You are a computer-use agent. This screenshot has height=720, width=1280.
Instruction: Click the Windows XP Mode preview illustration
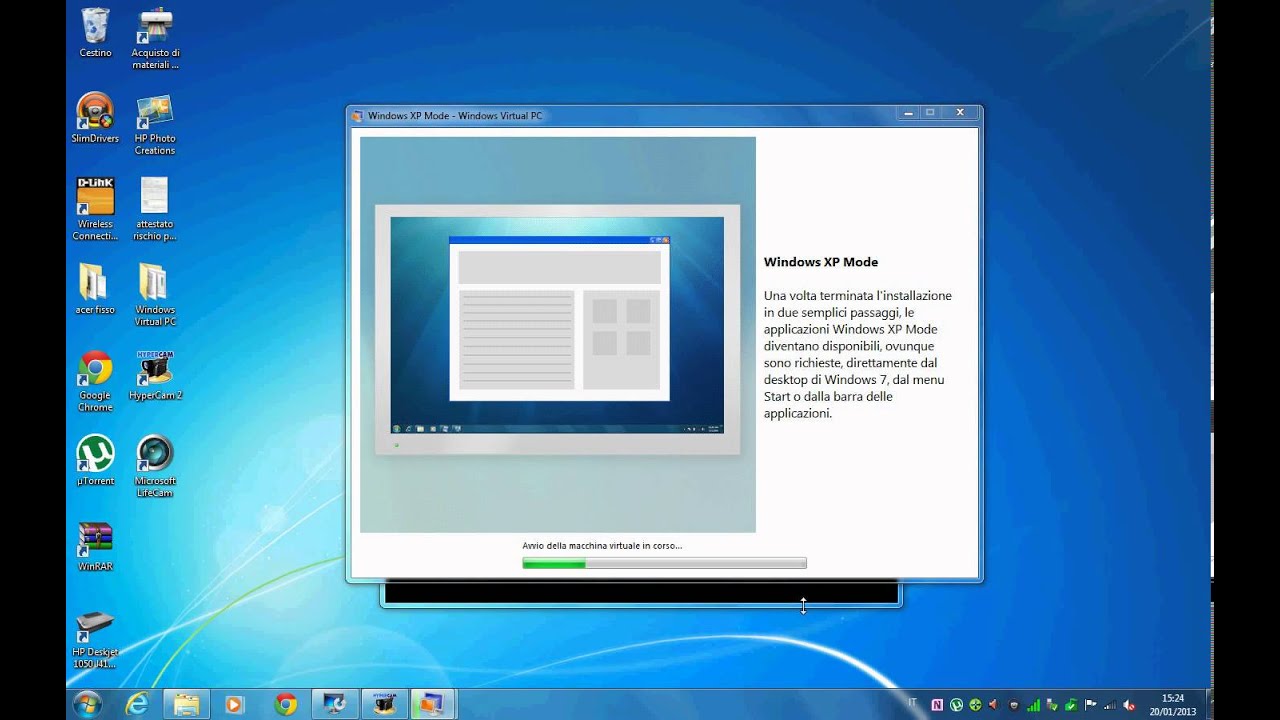(558, 334)
